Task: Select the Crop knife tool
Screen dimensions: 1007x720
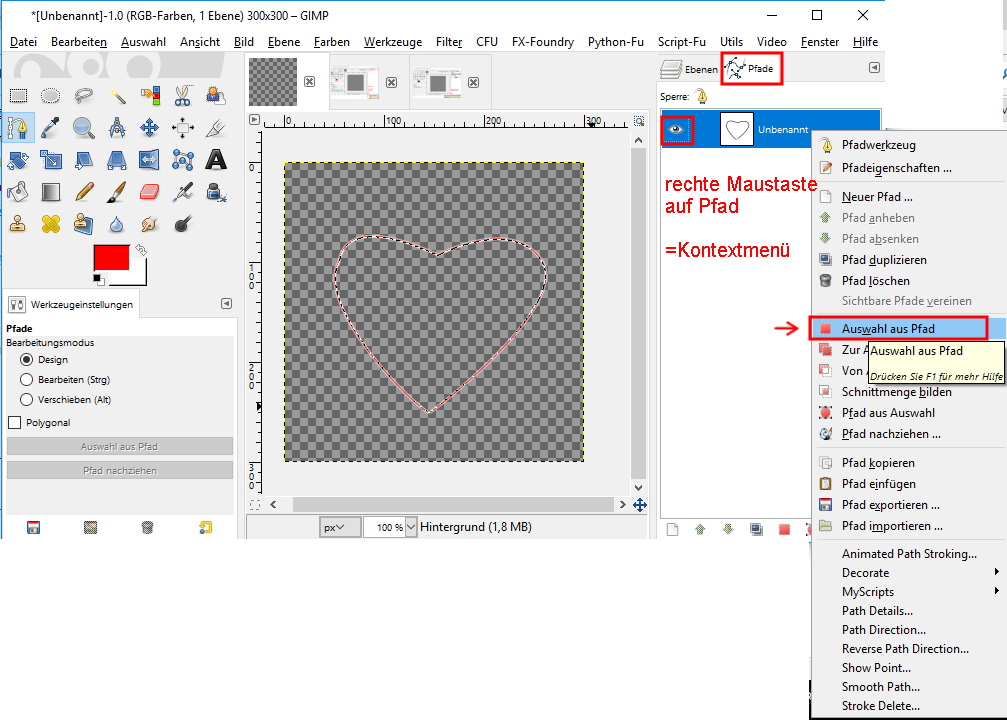Action: tap(216, 128)
